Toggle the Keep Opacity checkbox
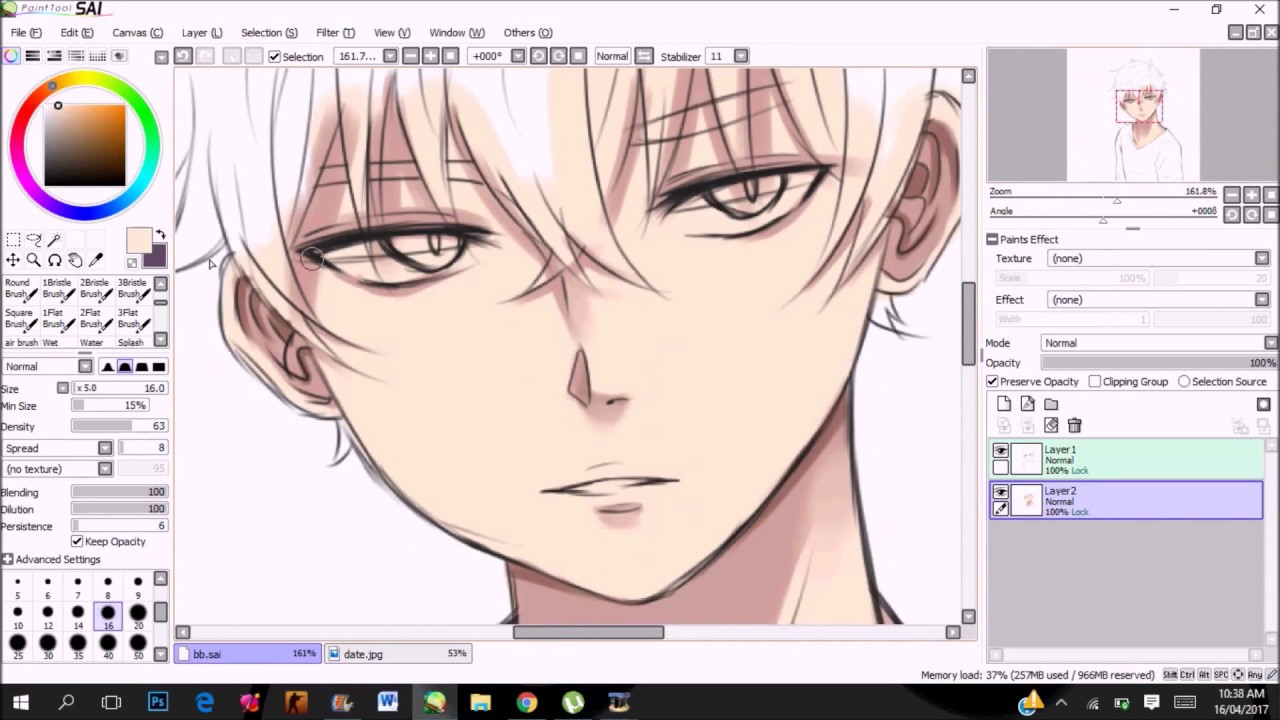The width and height of the screenshot is (1280, 720). point(77,541)
